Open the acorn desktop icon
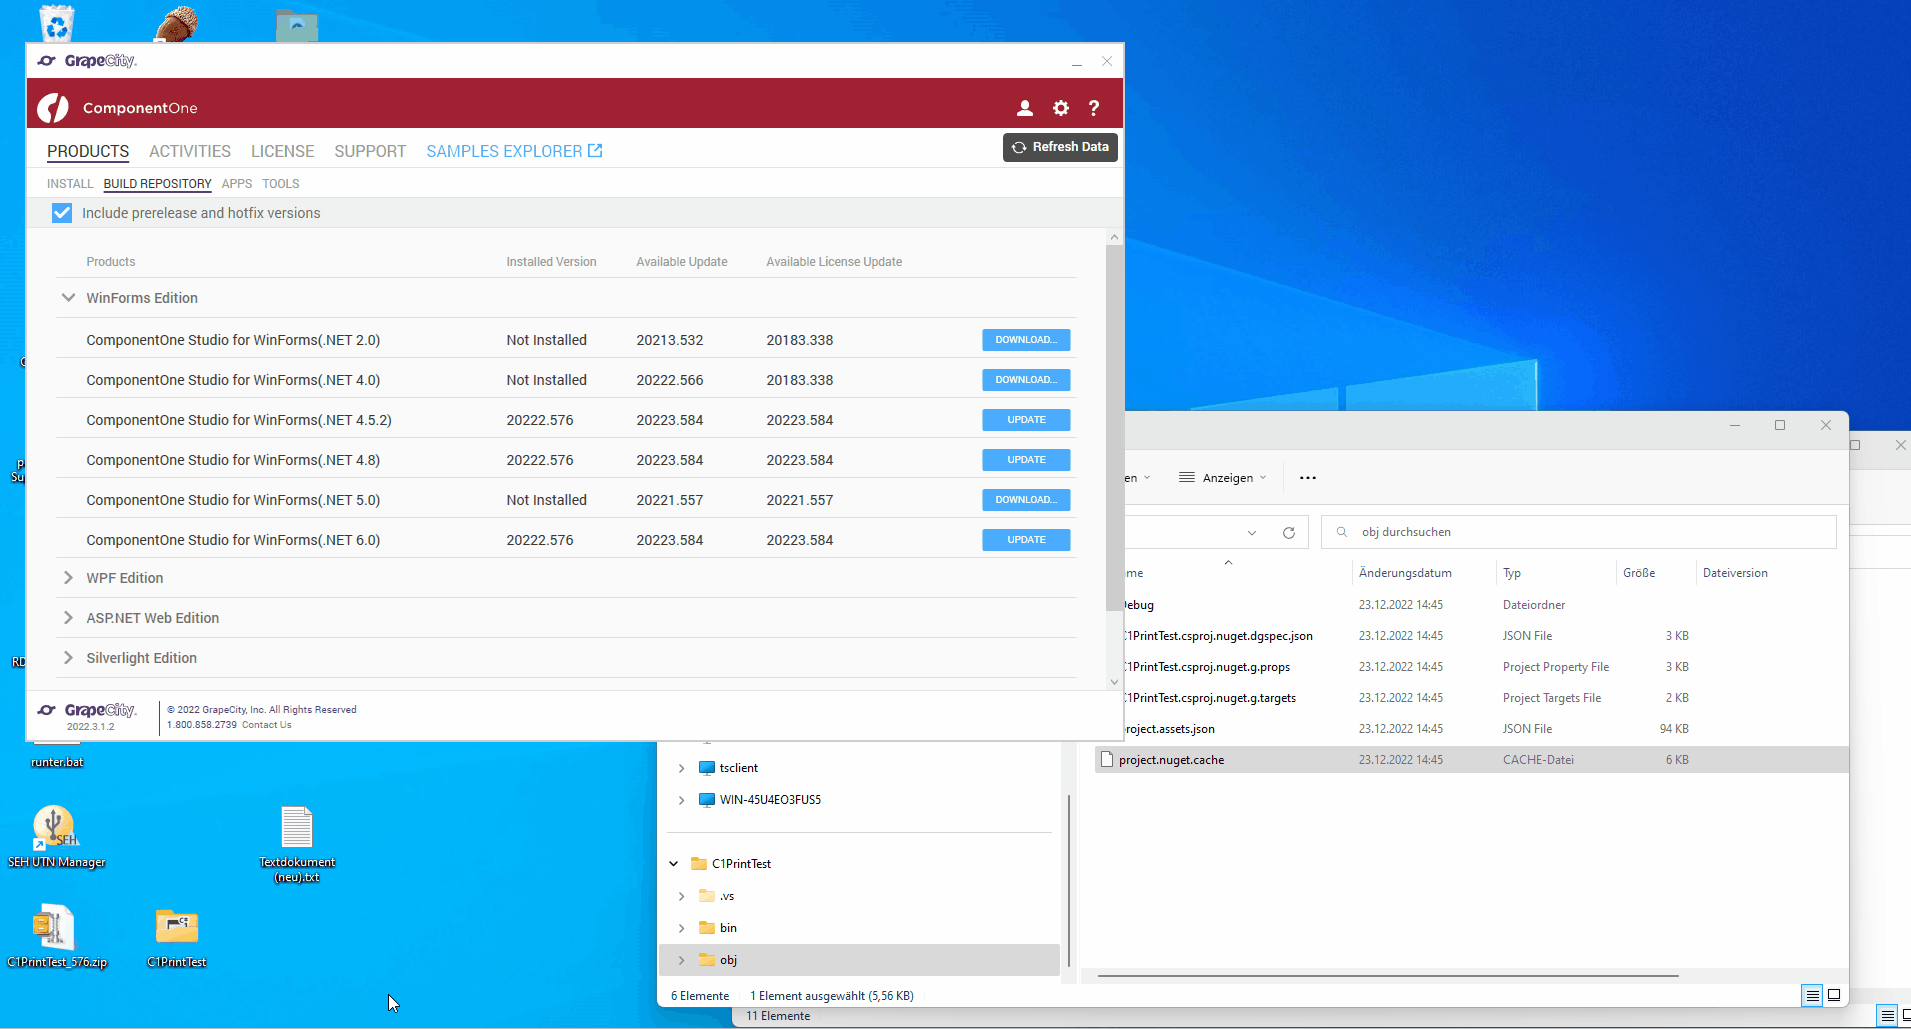 (176, 22)
